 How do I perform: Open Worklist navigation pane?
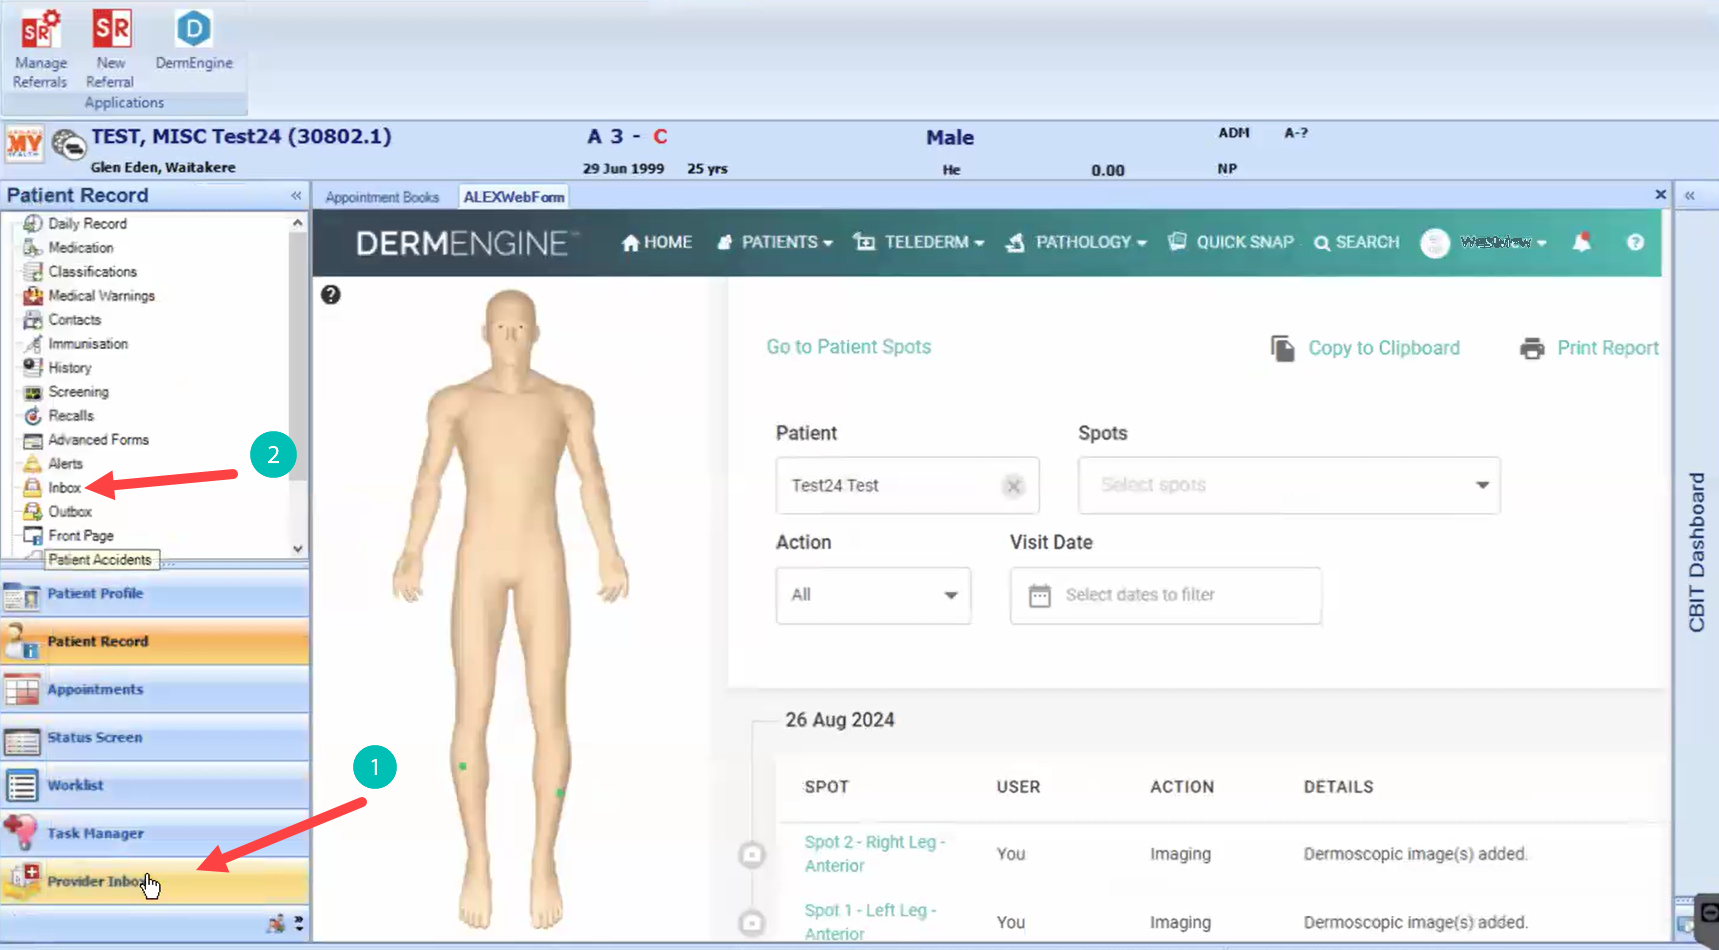[x=155, y=786]
